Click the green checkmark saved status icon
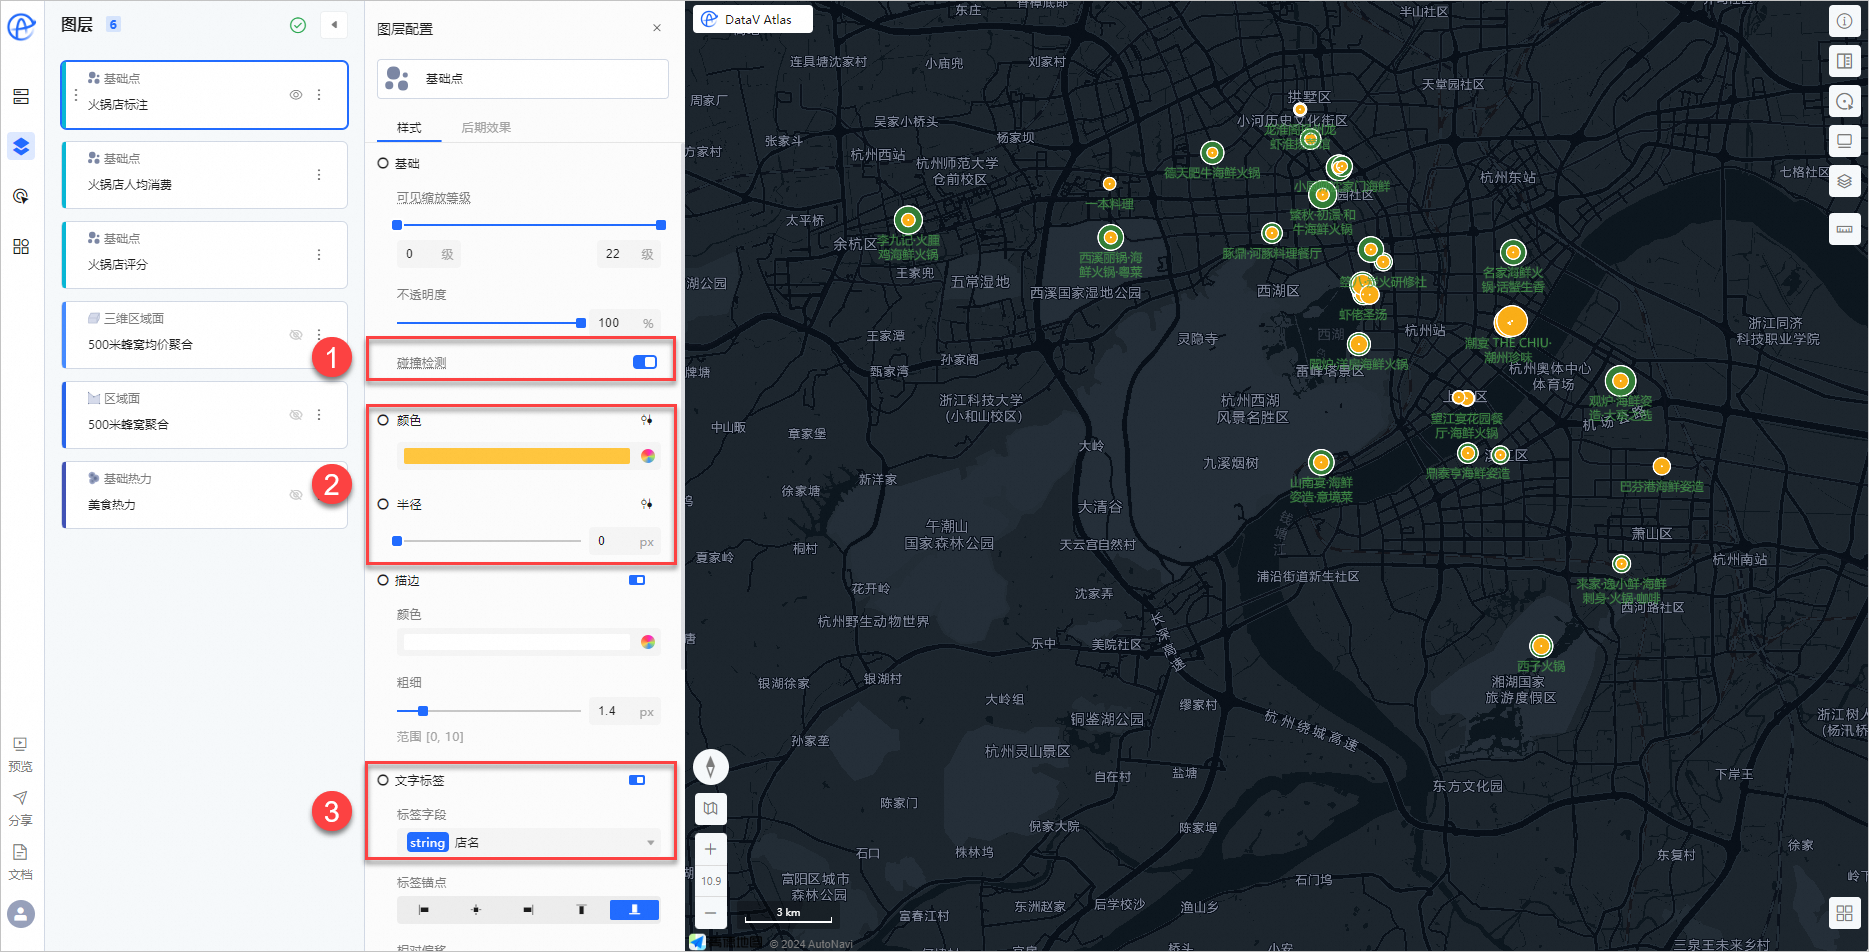 point(298,25)
